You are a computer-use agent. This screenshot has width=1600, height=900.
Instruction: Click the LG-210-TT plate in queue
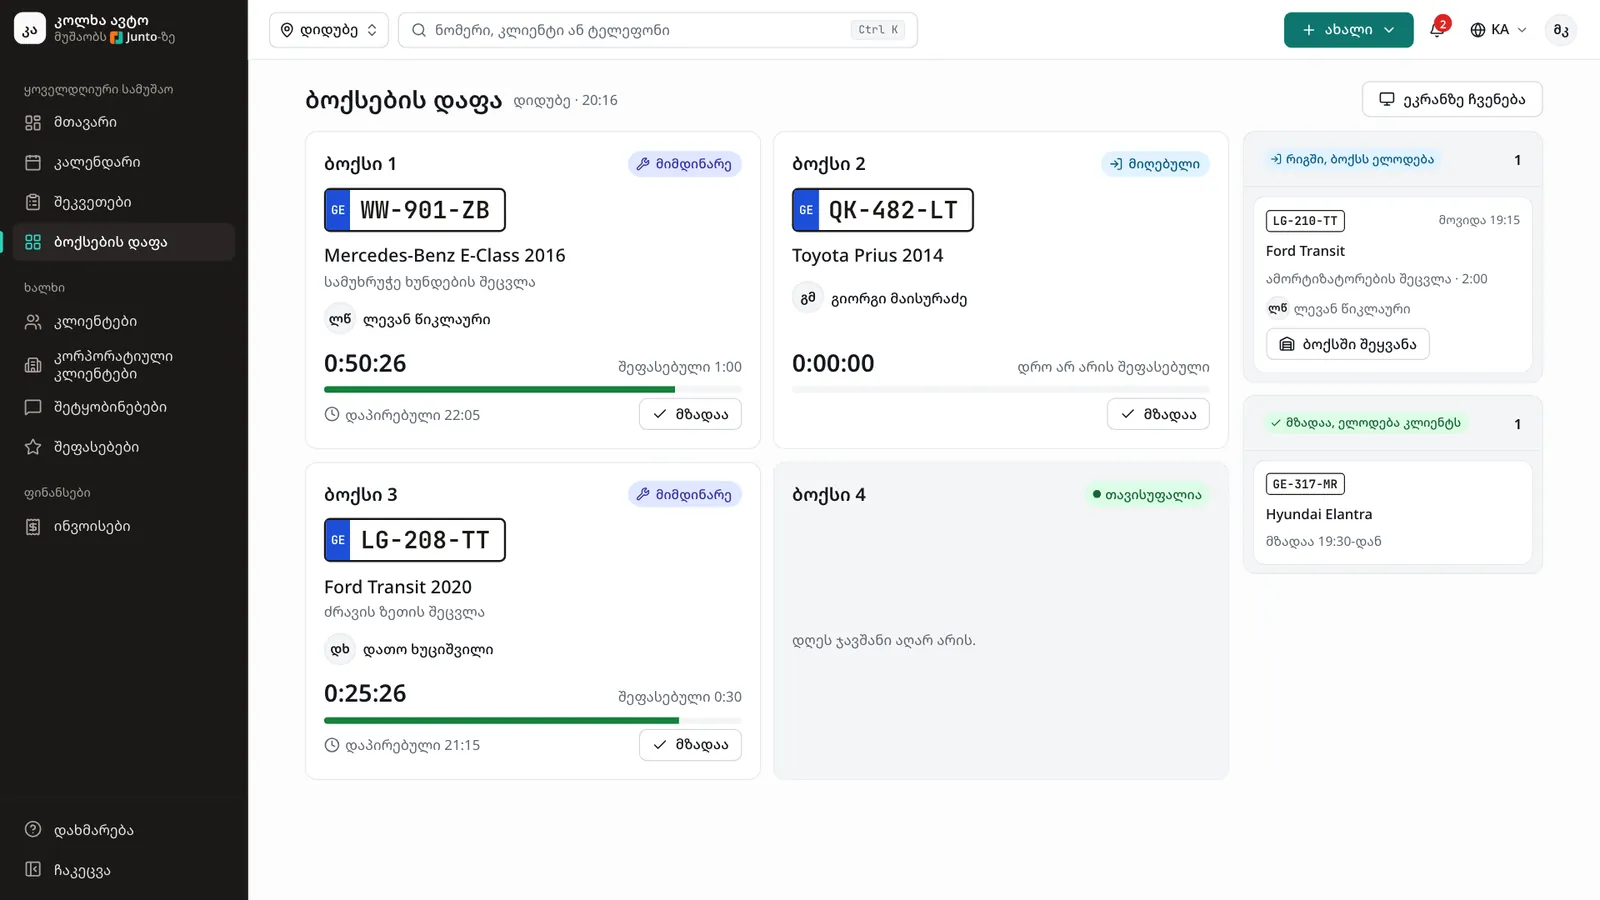(x=1305, y=221)
